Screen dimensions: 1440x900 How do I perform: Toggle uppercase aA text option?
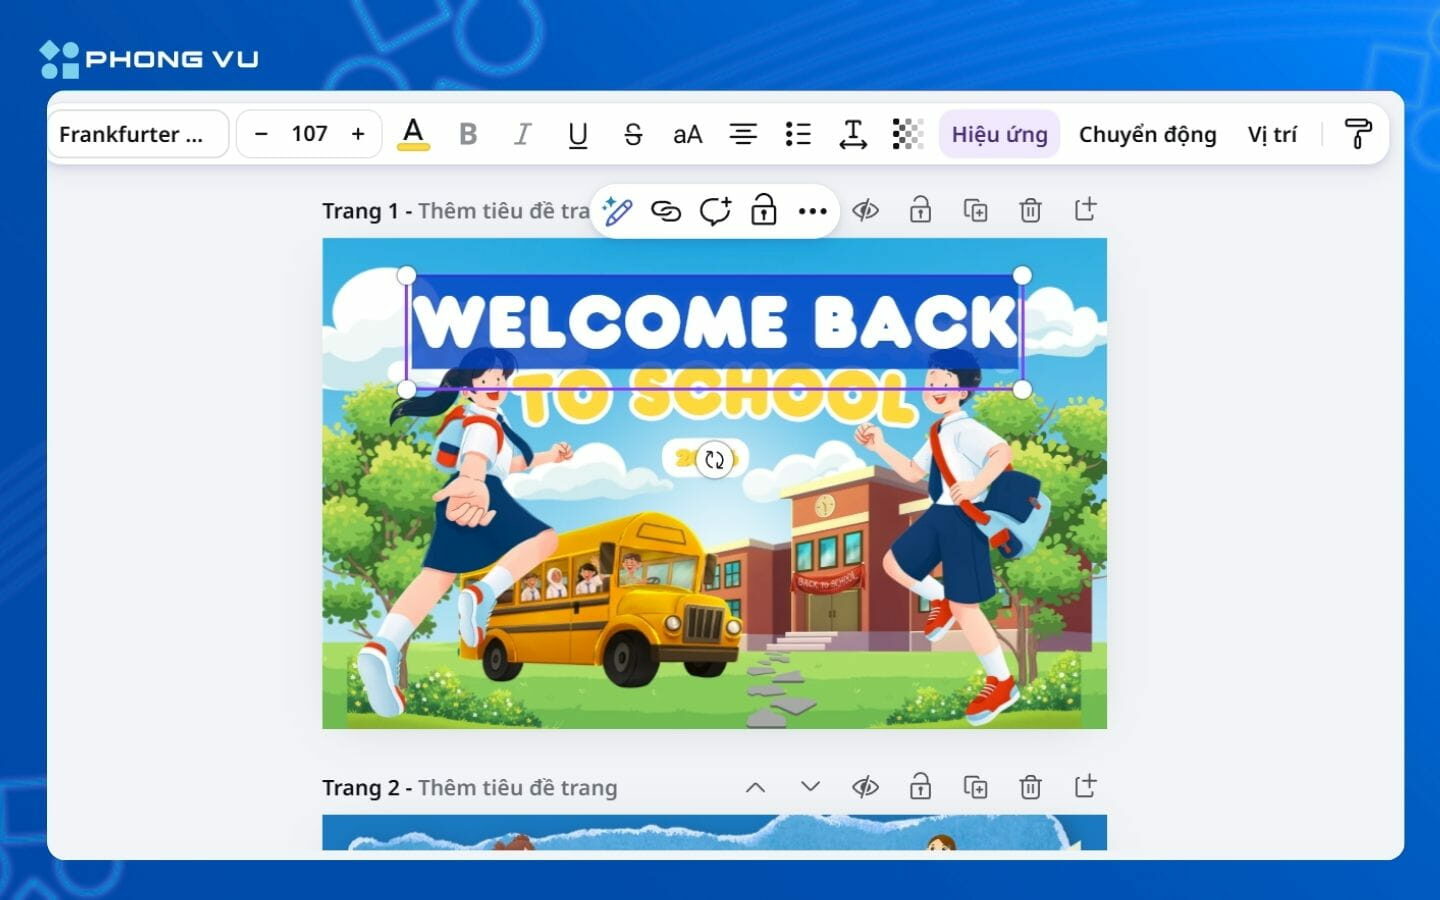coord(688,134)
